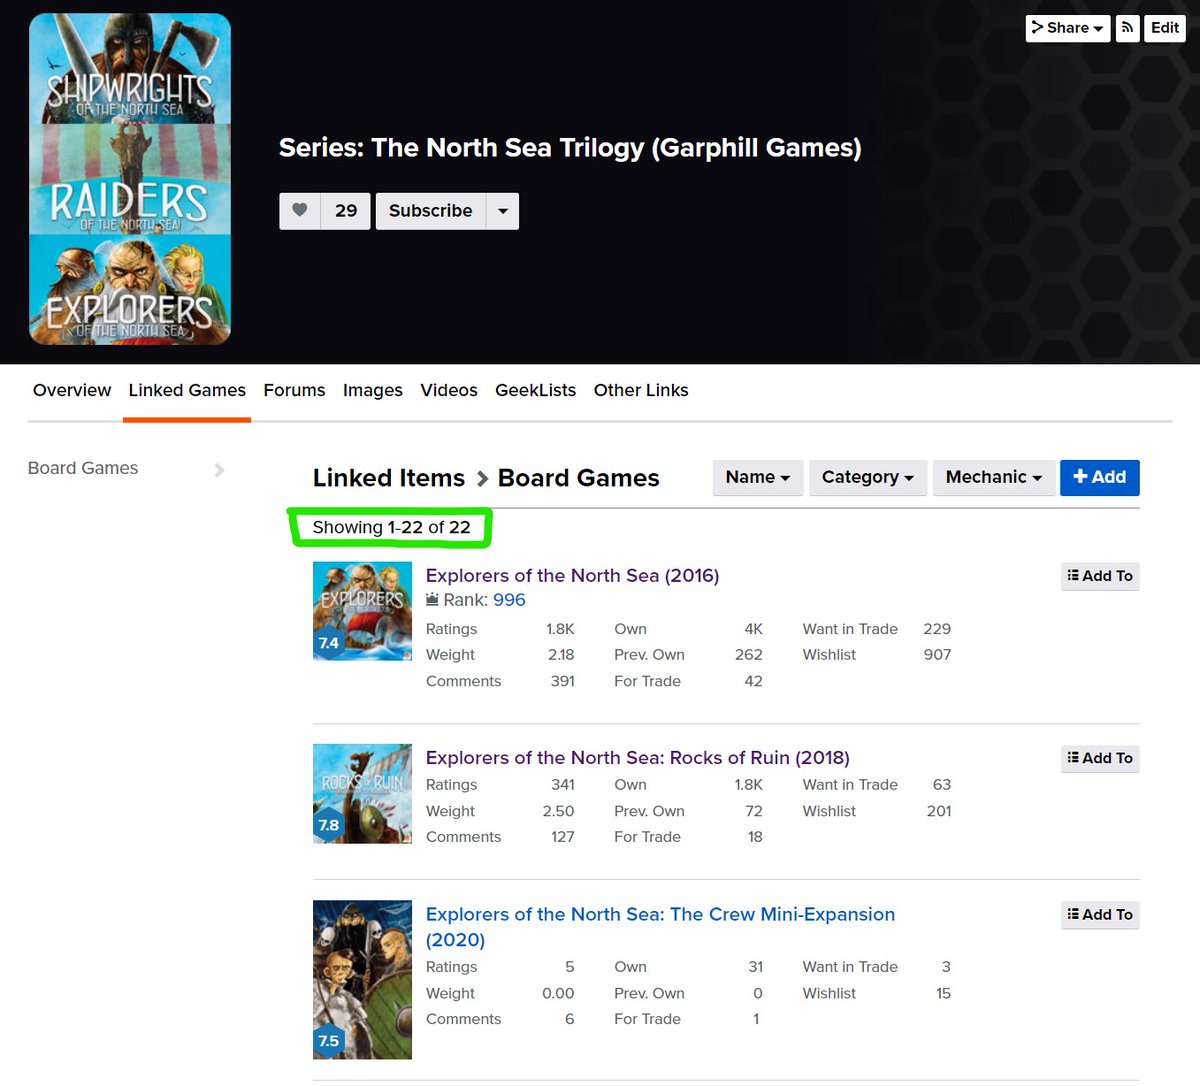
Task: Select Board Games in the sidebar
Action: tap(83, 468)
